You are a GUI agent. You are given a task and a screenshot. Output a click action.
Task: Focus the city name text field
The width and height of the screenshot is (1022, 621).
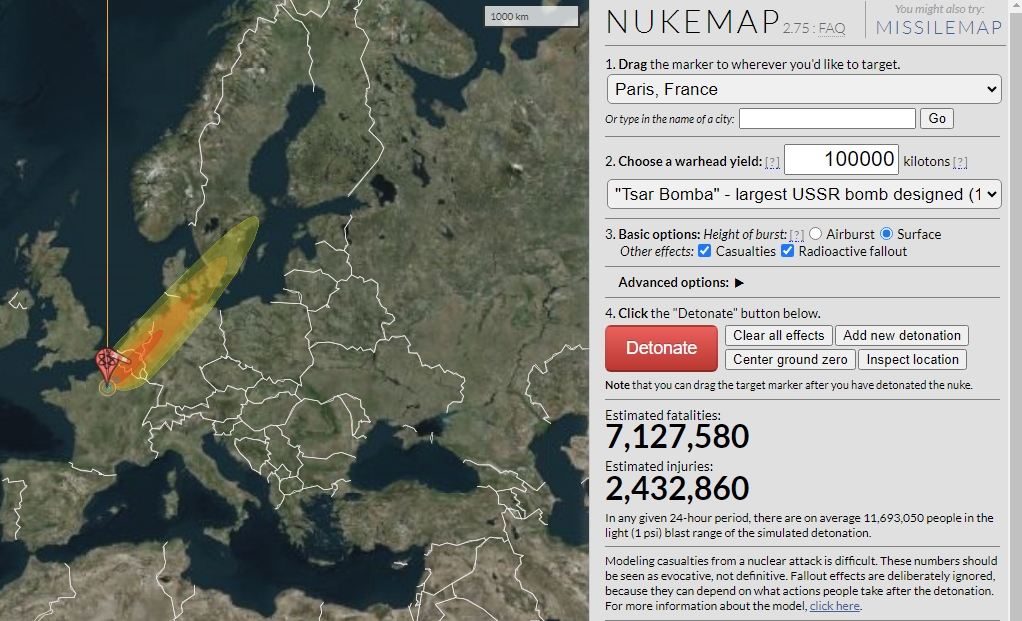click(x=827, y=119)
